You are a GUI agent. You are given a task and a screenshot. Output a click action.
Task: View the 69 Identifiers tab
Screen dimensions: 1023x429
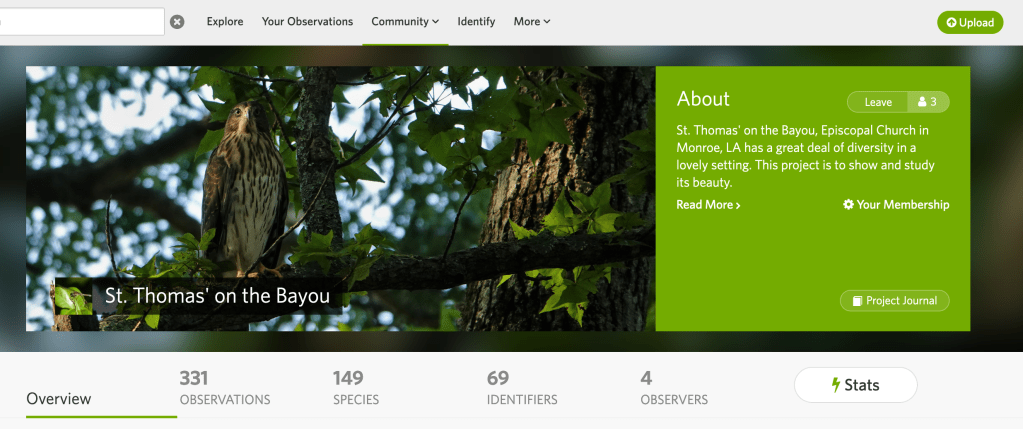point(522,388)
